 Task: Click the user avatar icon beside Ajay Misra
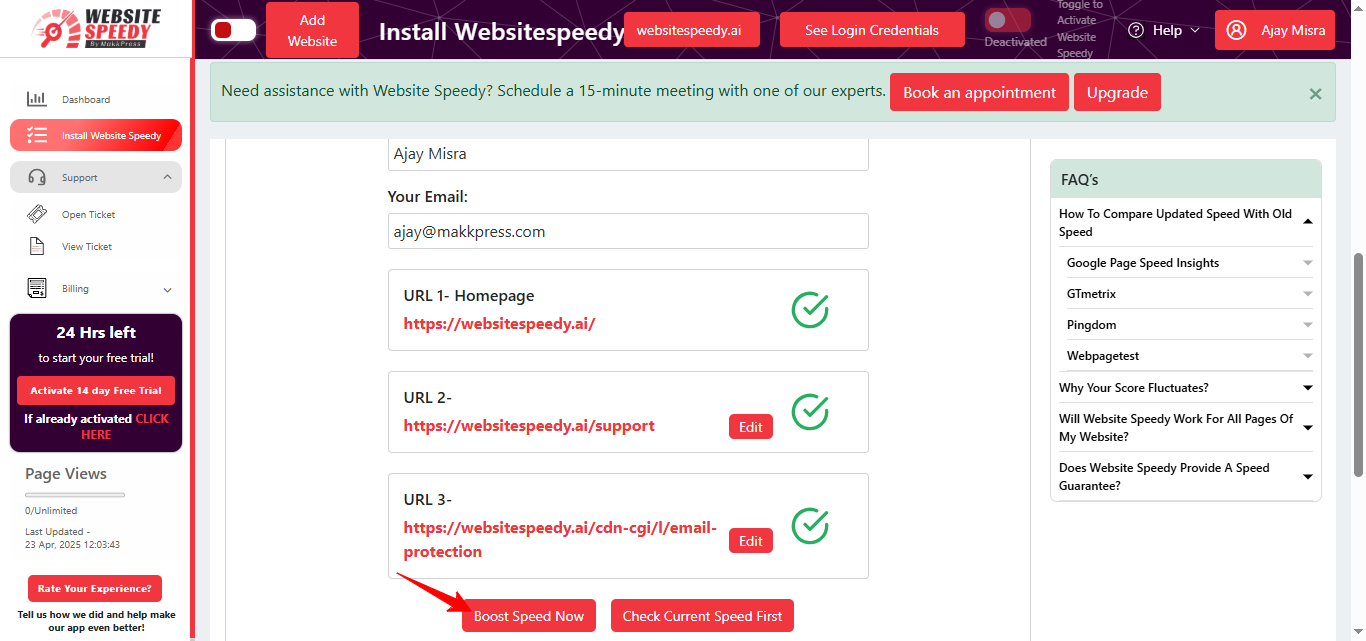click(x=1237, y=30)
